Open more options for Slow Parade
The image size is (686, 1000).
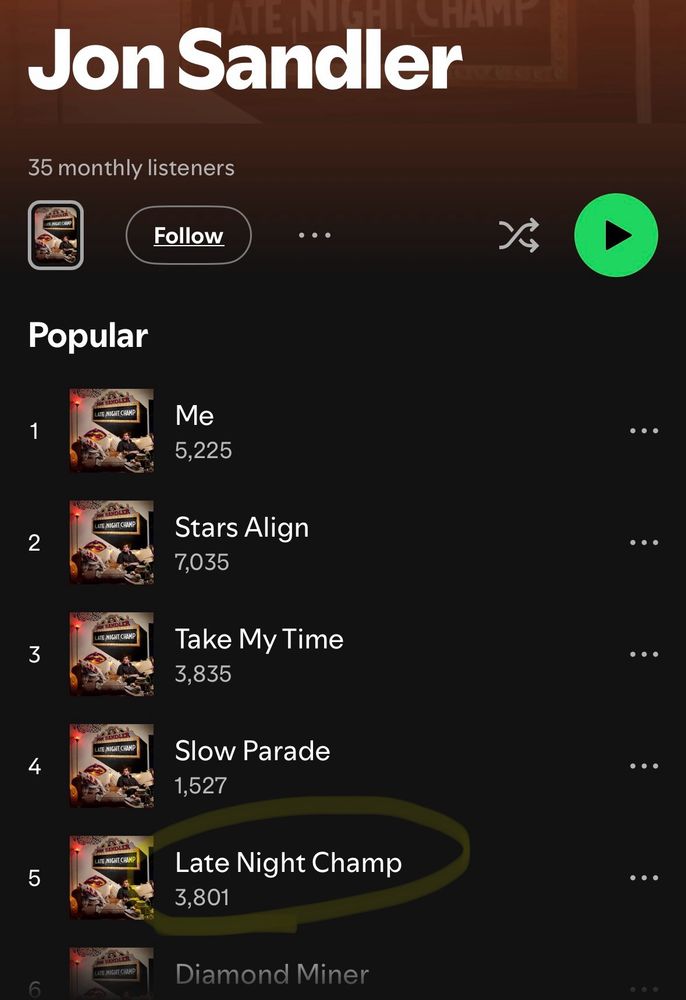coord(644,766)
